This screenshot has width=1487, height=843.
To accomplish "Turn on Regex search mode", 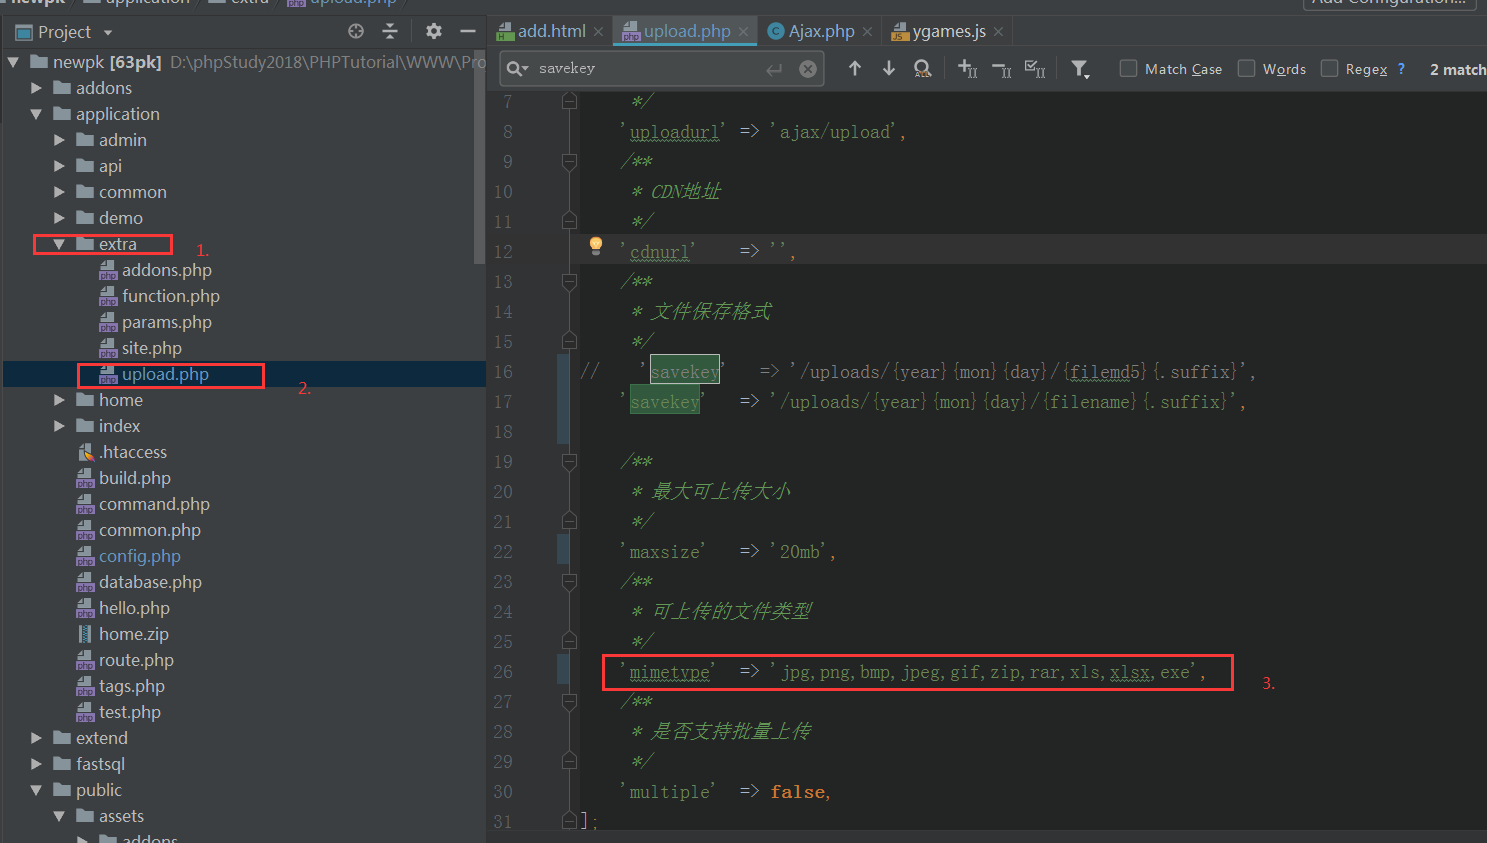I will click(x=1329, y=68).
